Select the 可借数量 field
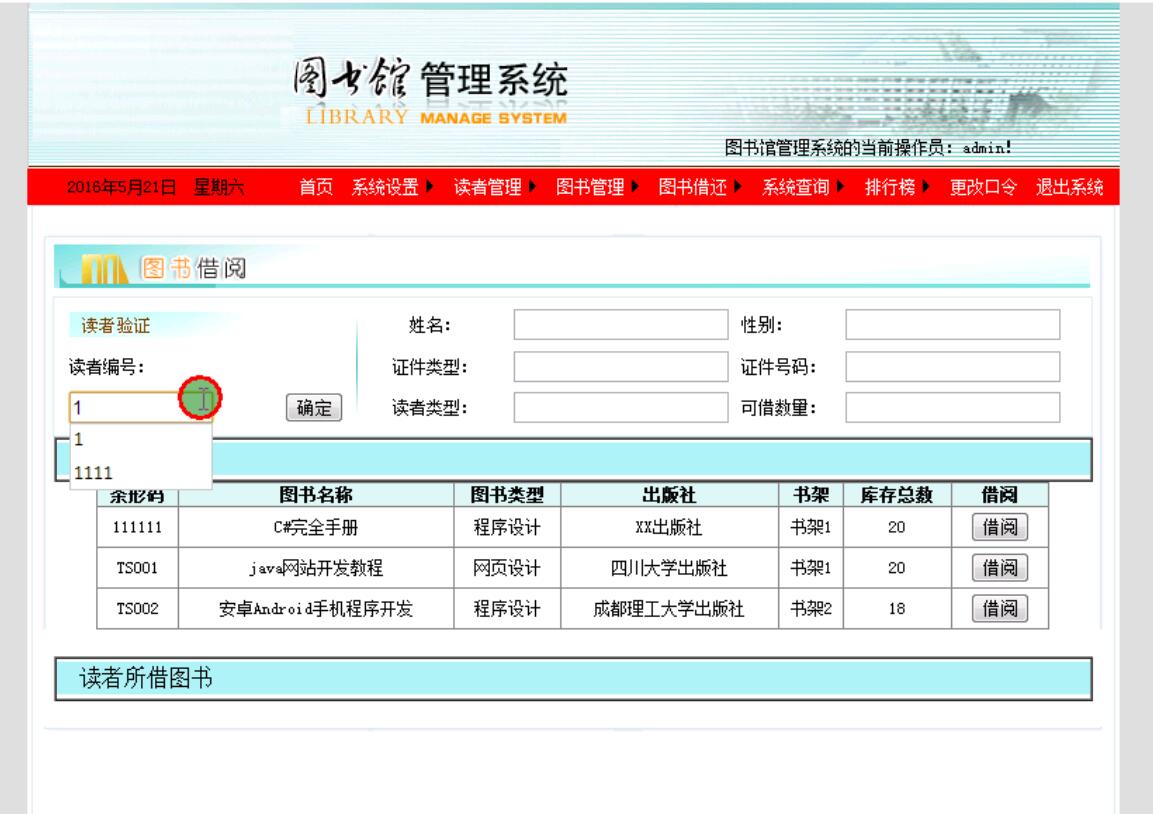The width and height of the screenshot is (1153, 814). tap(952, 407)
